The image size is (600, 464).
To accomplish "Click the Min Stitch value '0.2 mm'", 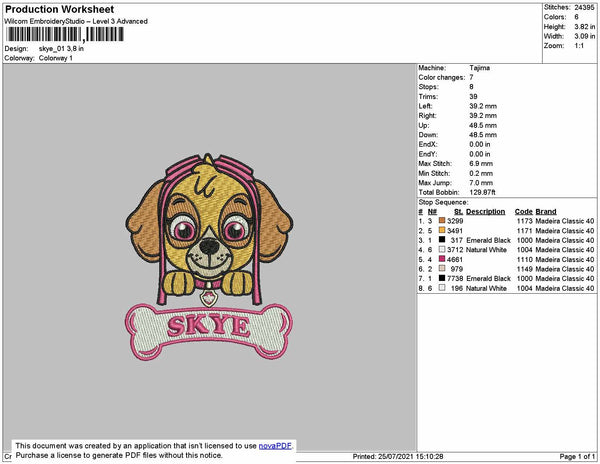I will tap(481, 173).
